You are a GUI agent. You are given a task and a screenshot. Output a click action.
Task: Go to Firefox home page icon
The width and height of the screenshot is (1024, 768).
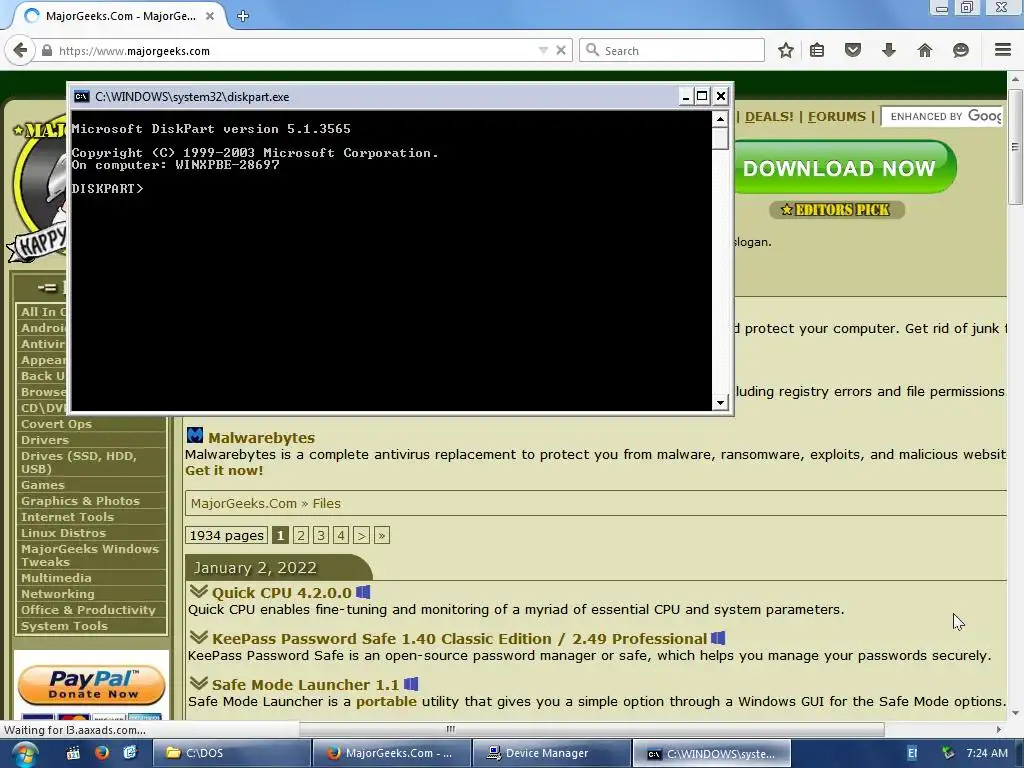coord(925,50)
